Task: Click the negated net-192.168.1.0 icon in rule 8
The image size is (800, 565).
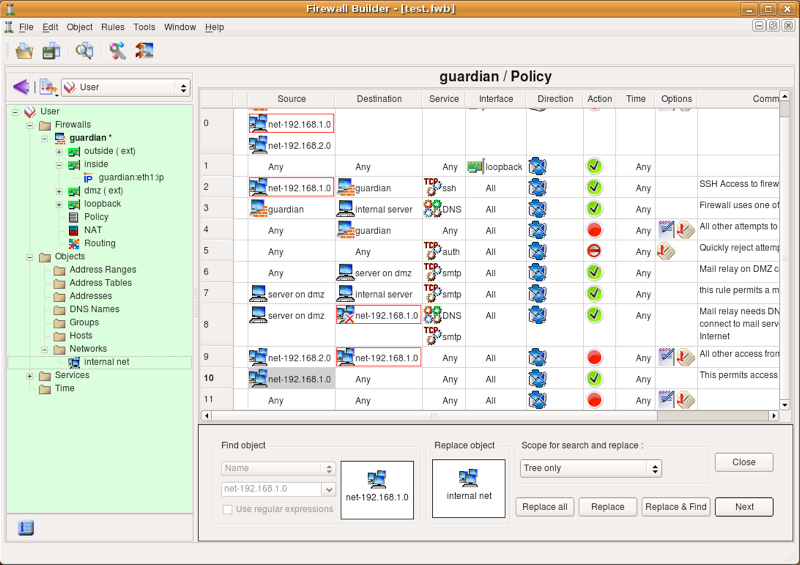Action: click(345, 315)
